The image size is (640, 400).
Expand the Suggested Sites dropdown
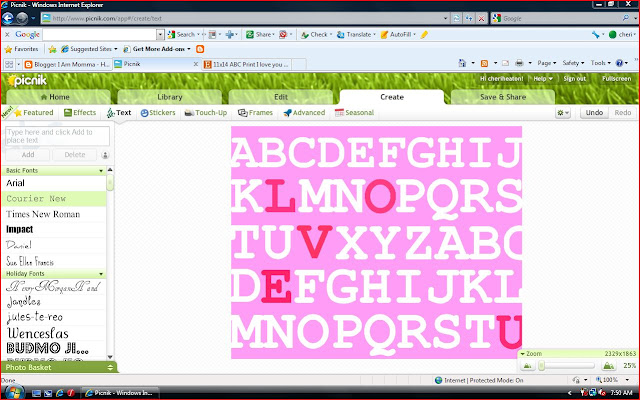(116, 49)
